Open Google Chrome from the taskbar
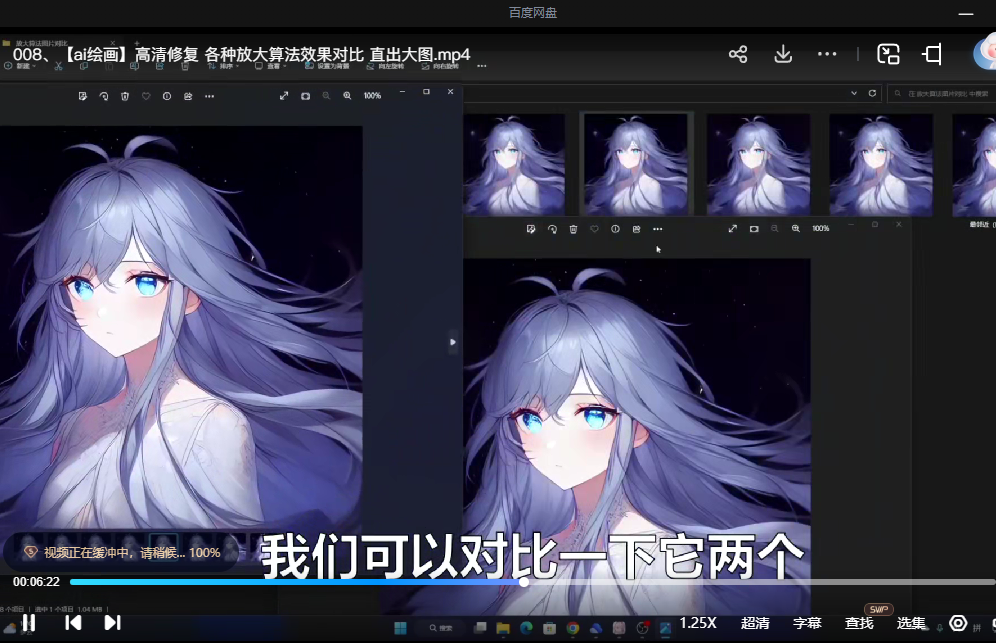Screen dimensions: 996x643 [x=573, y=628]
